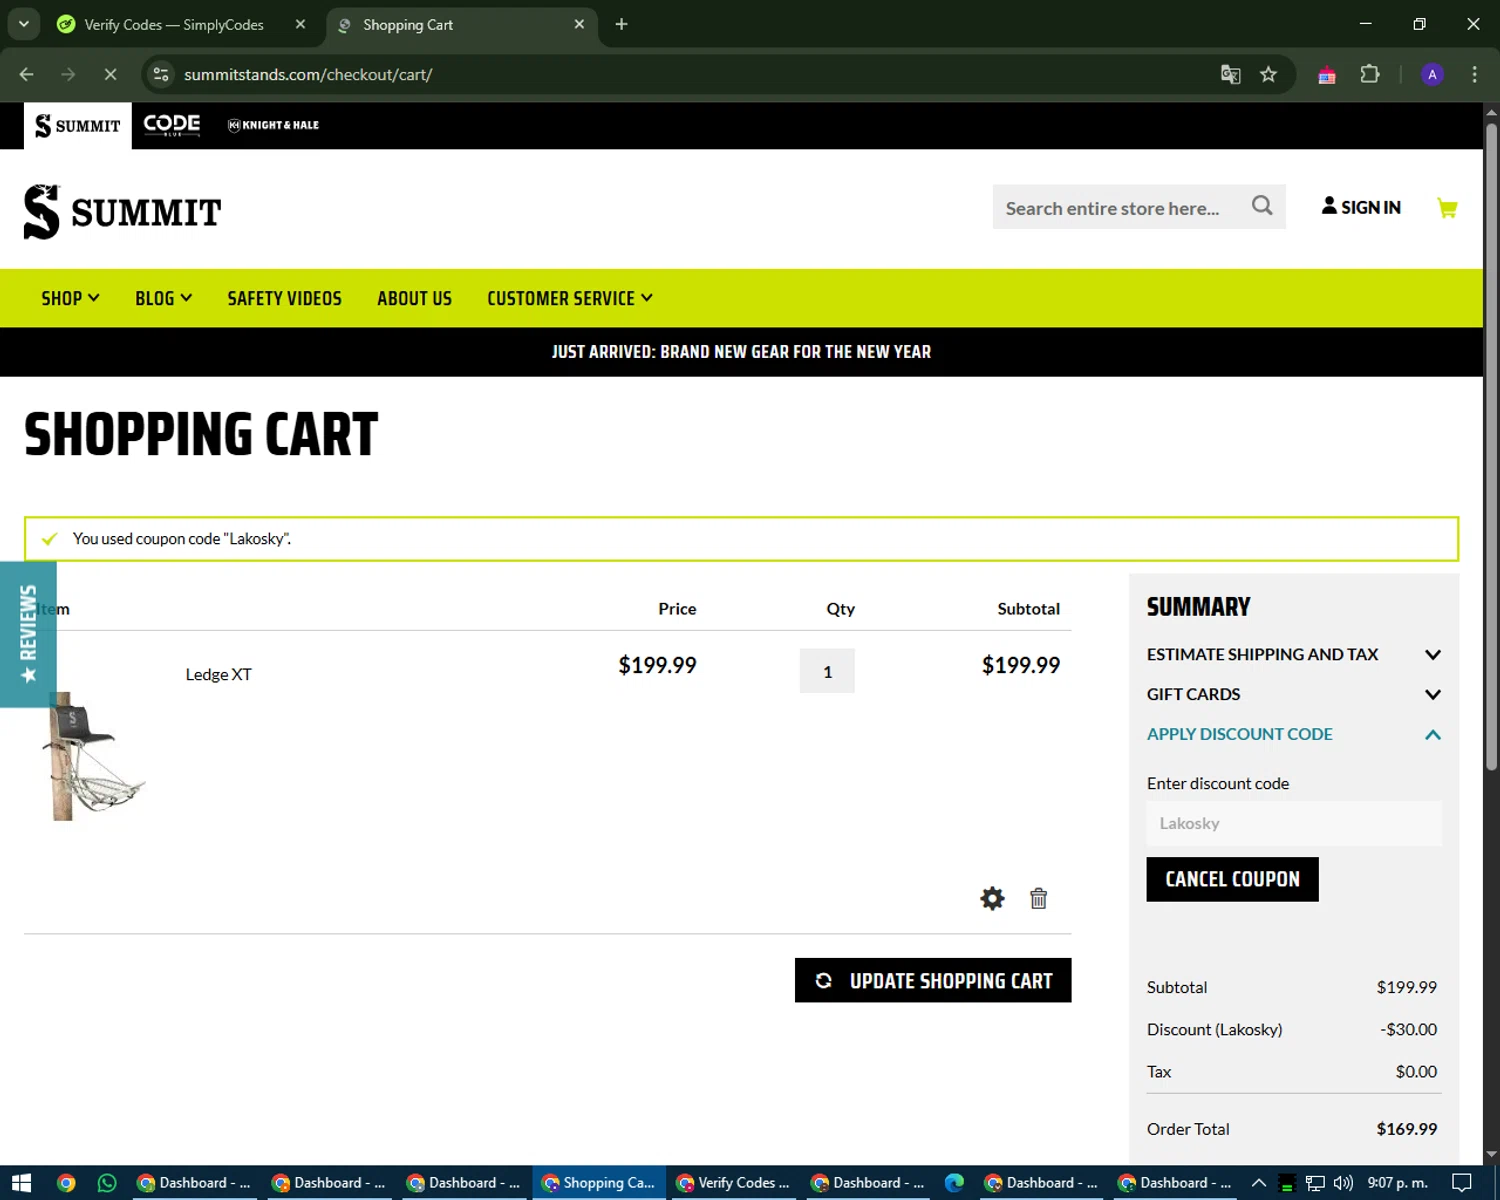Open the Knight & Hale brand site
1500x1200 pixels.
coord(273,125)
